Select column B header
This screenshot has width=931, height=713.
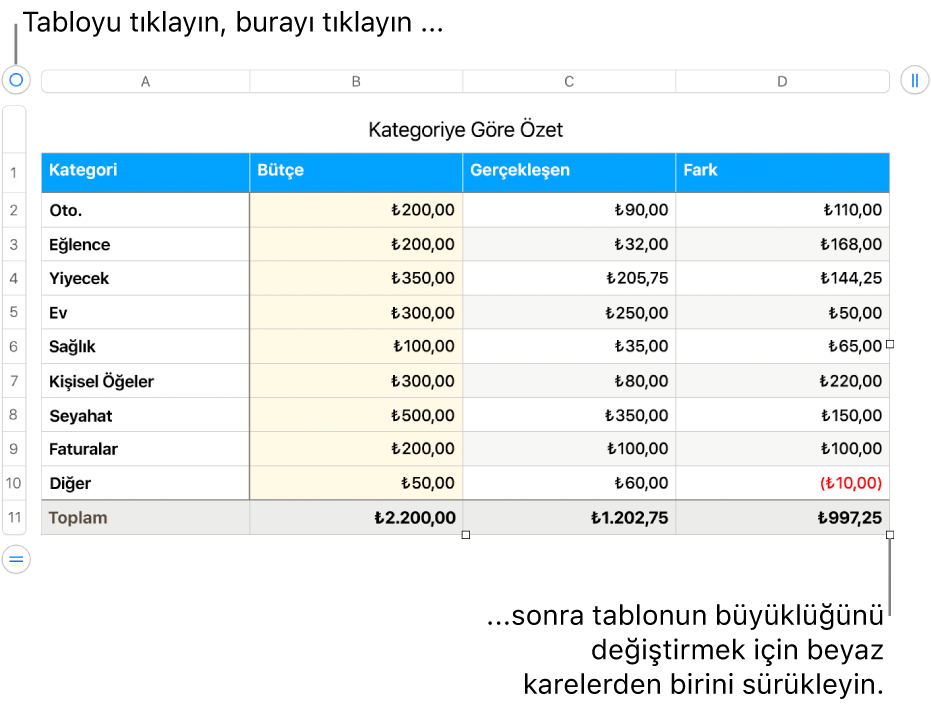(x=356, y=81)
